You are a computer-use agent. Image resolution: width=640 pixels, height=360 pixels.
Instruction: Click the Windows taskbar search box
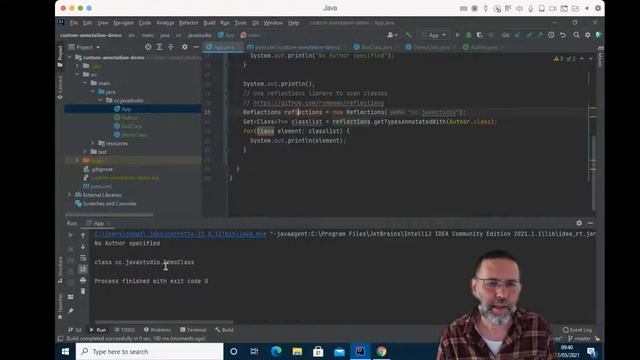tap(149, 351)
